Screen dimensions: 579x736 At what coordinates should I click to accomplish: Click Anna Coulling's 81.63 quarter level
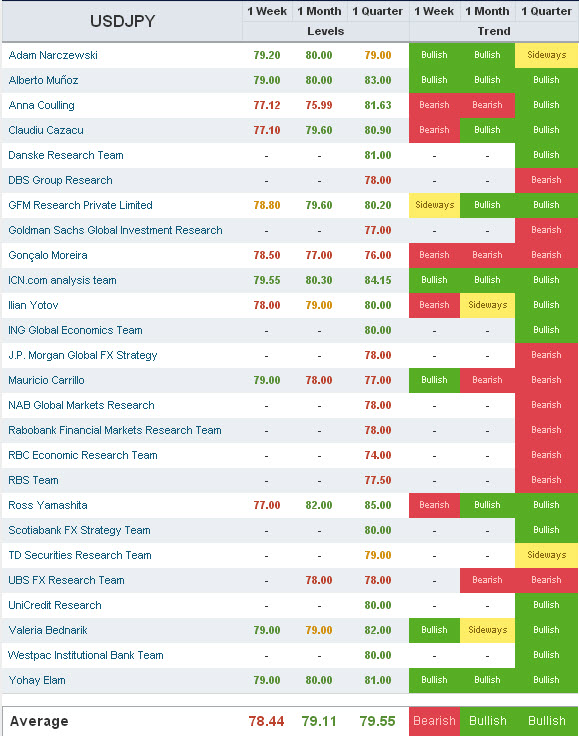(378, 105)
